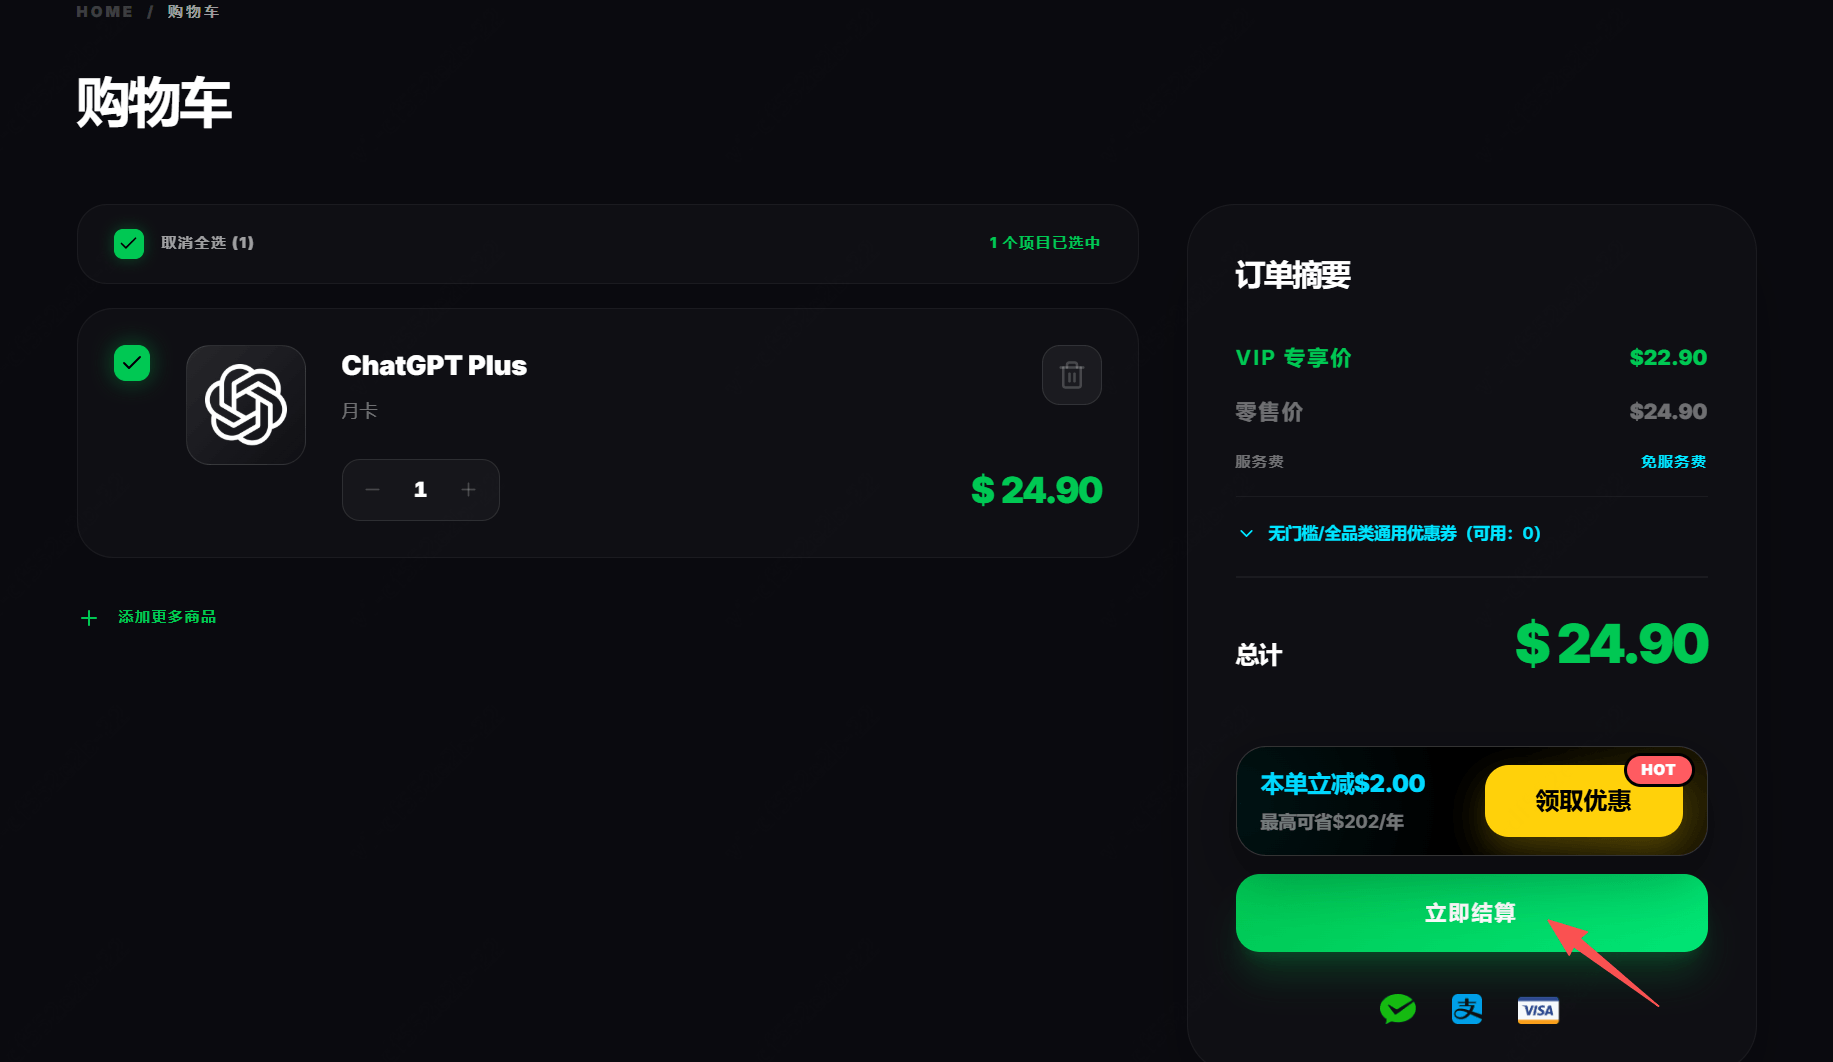Click the ChatGPT logo thumbnail
Screen dimensions: 1833x1062
click(x=246, y=405)
